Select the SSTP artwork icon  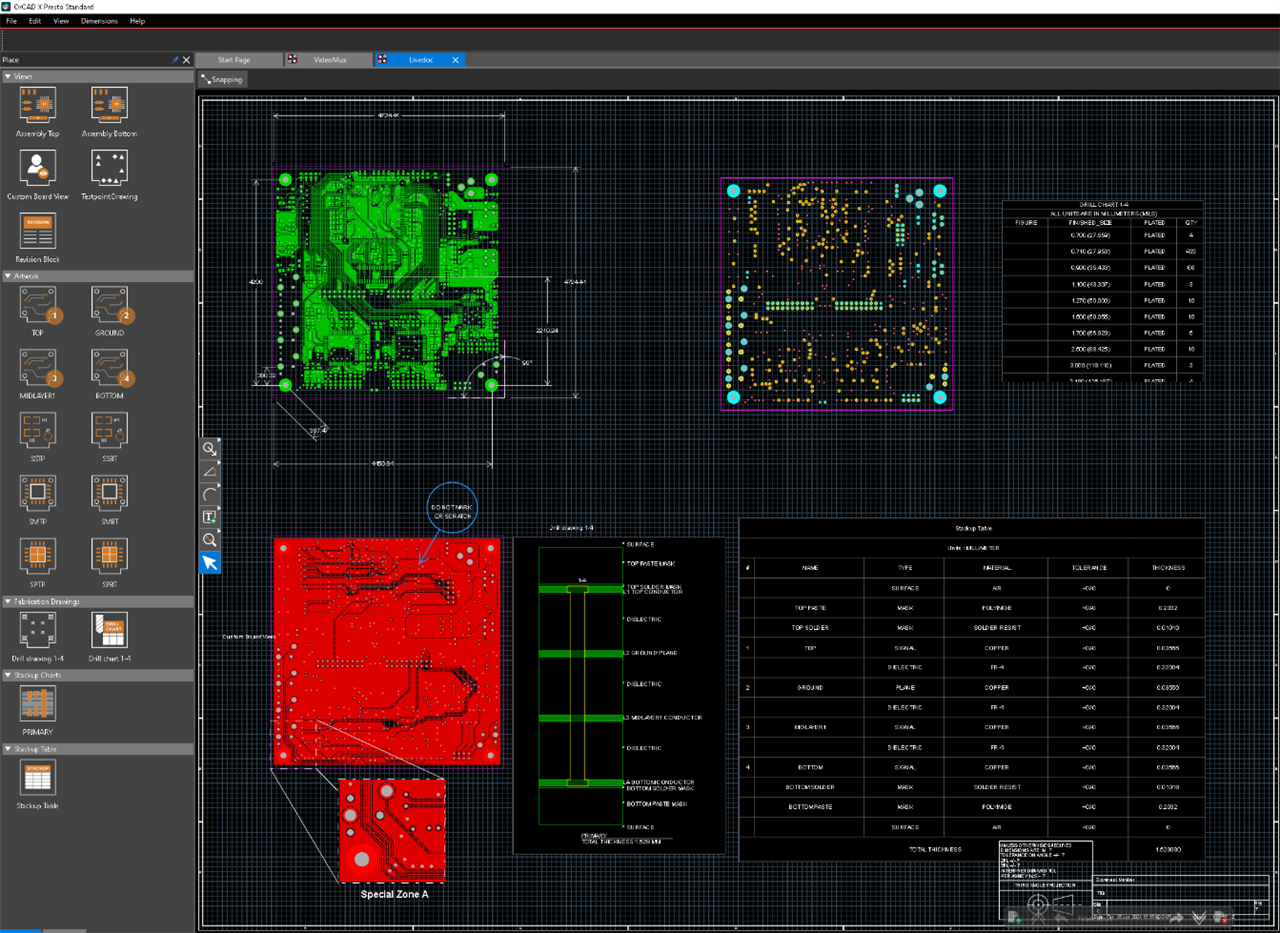click(38, 430)
